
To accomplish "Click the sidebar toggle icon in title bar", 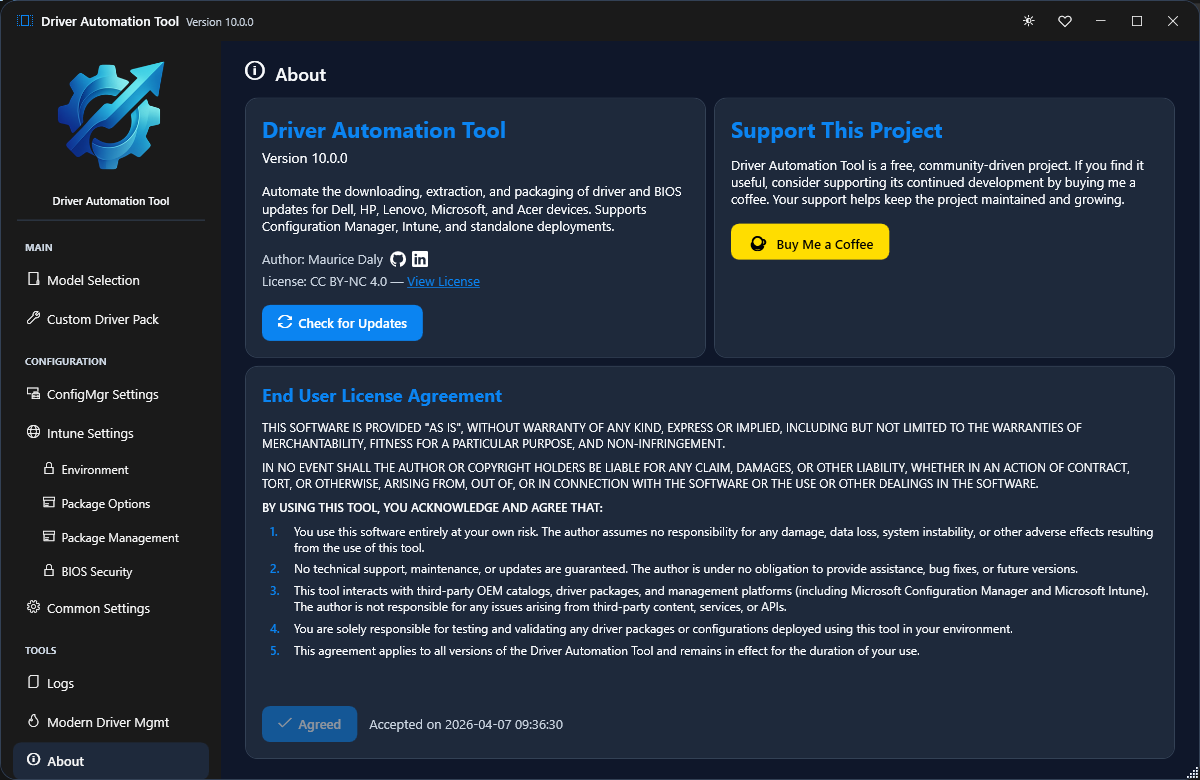I will pos(25,21).
